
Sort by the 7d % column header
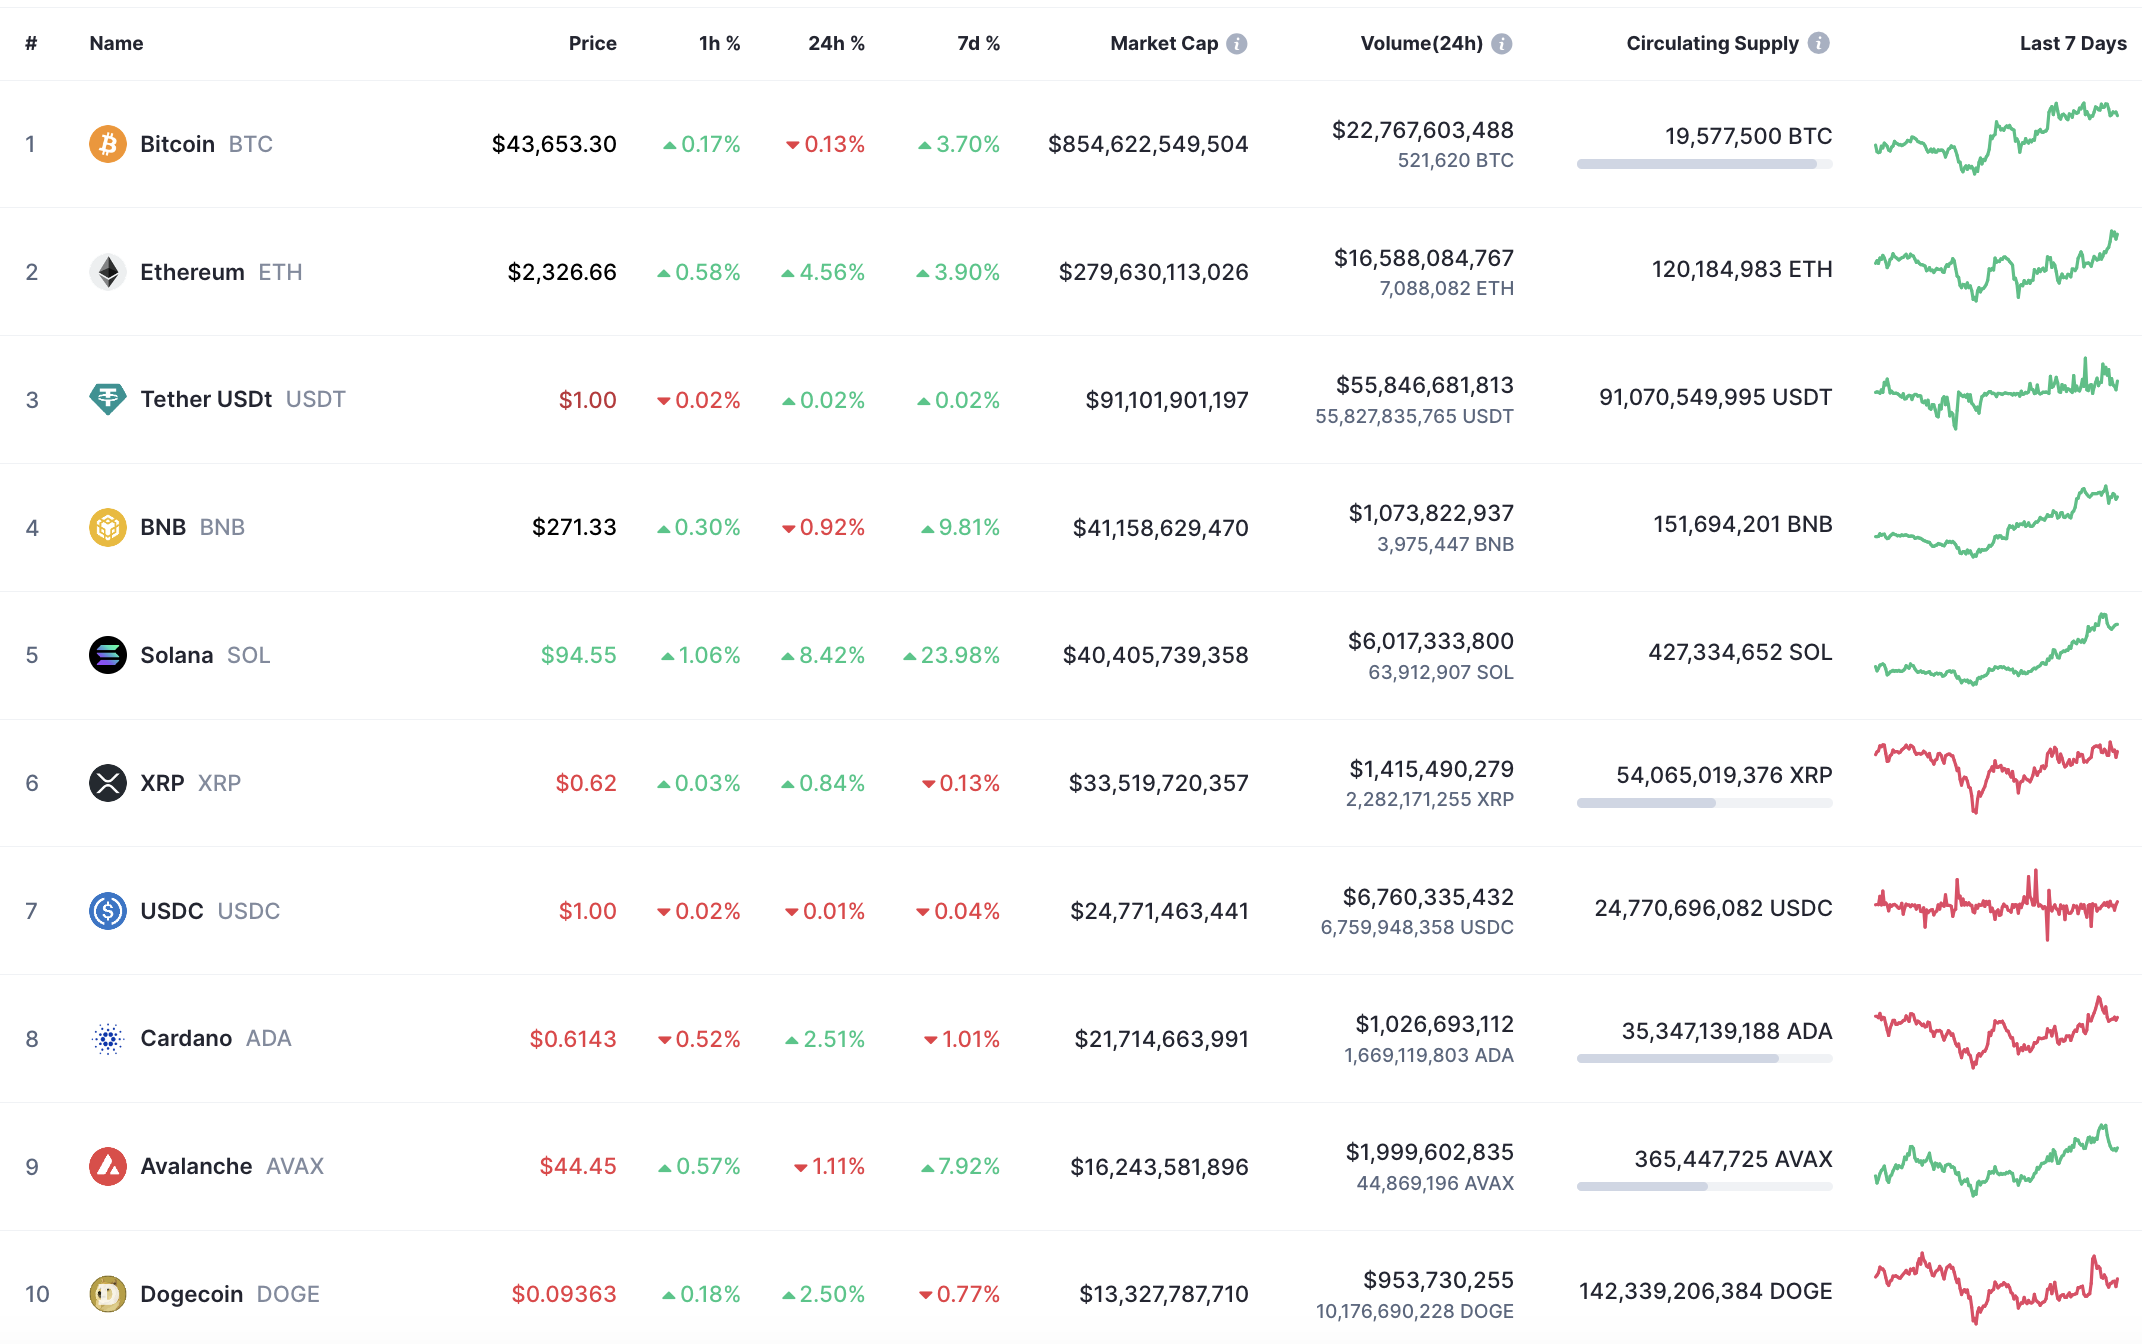point(978,44)
